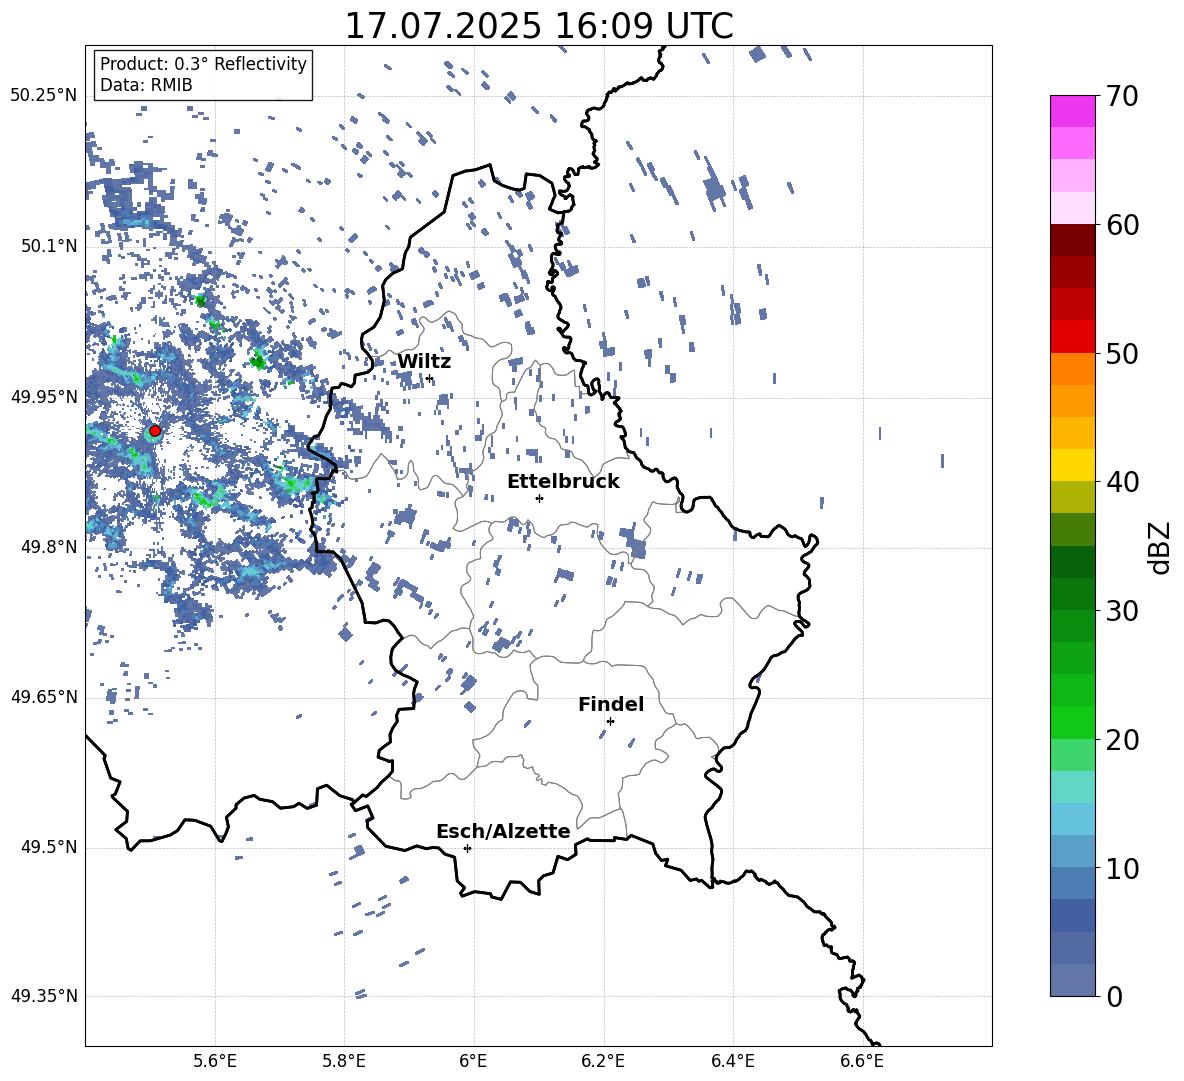Screen dimensions: 1184x1081
Task: Click the colorbar 30 tick label
Action: tap(1122, 611)
